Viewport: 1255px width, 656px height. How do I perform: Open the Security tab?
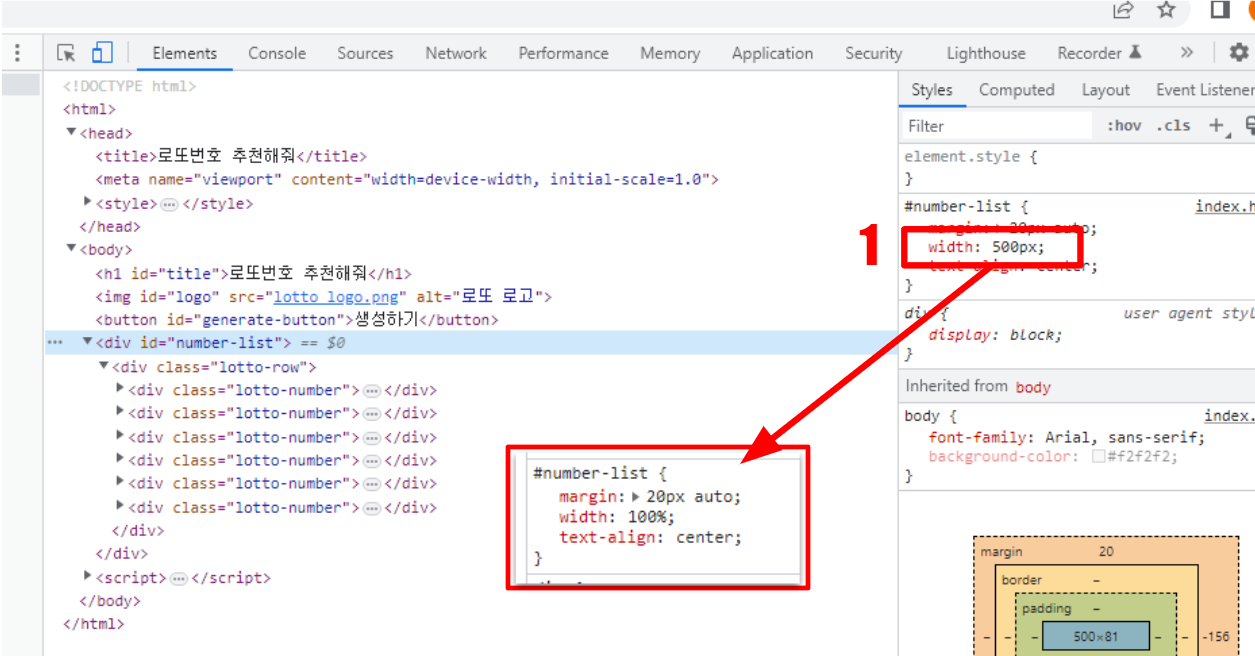[873, 53]
